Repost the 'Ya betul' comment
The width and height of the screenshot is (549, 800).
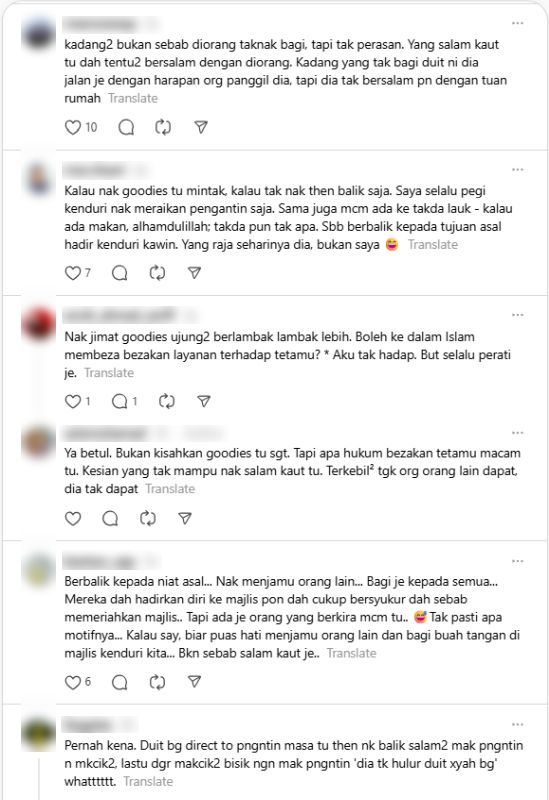point(147,518)
